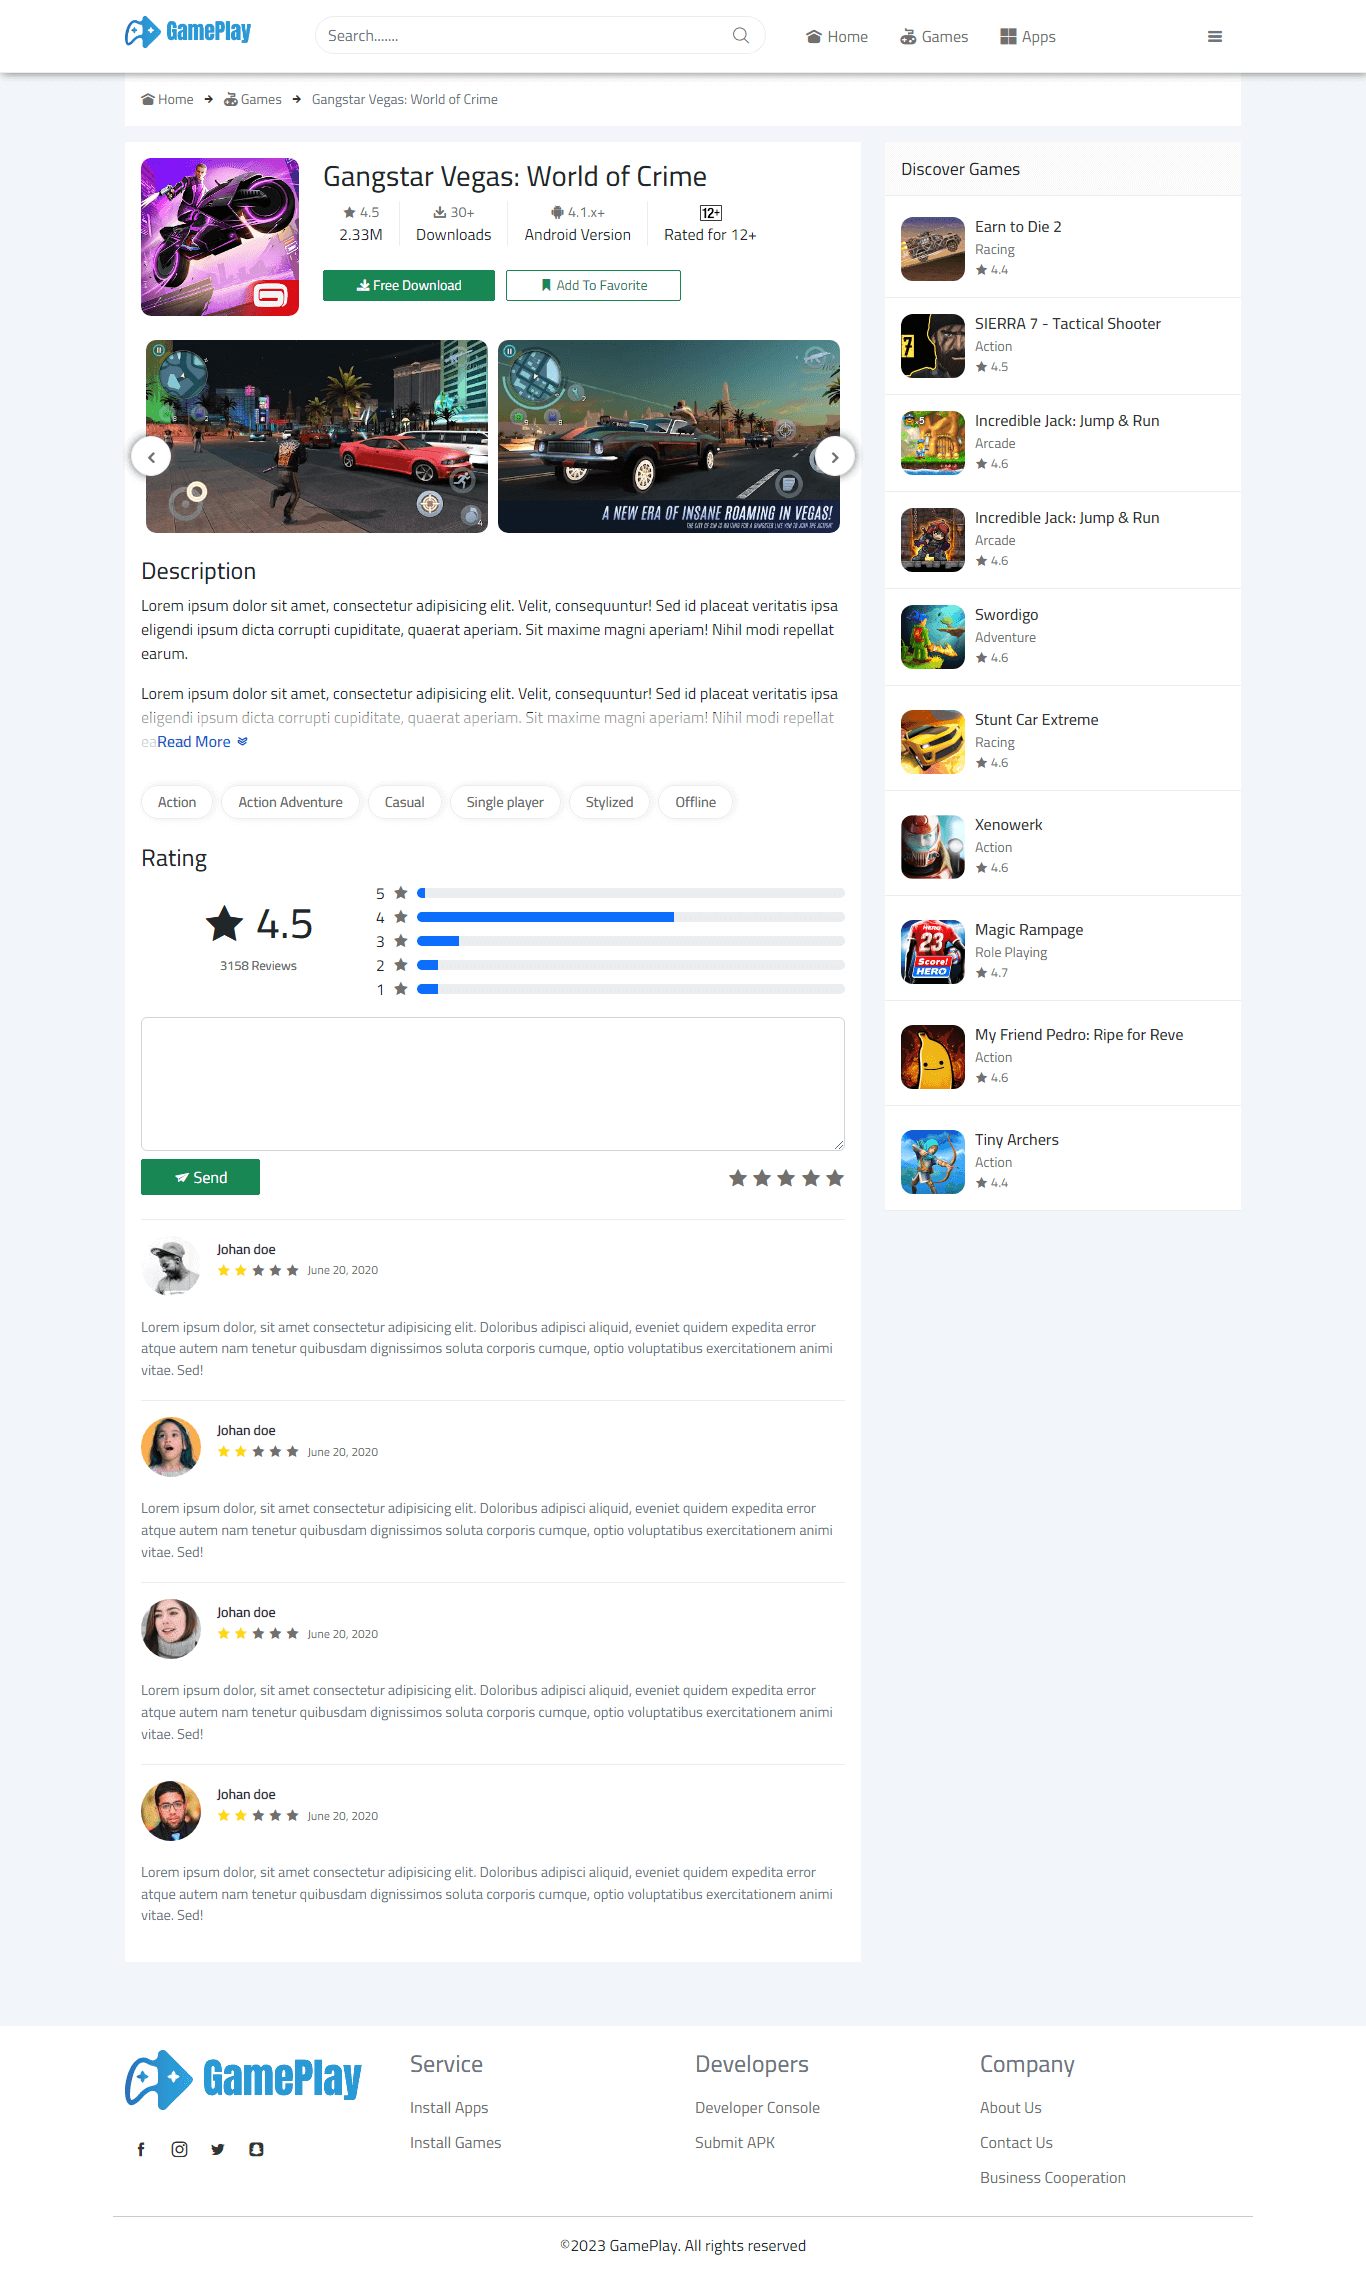Viewport: 1366px width, 2281px height.
Task: Focus the review comment text area
Action: pyautogui.click(x=492, y=1084)
